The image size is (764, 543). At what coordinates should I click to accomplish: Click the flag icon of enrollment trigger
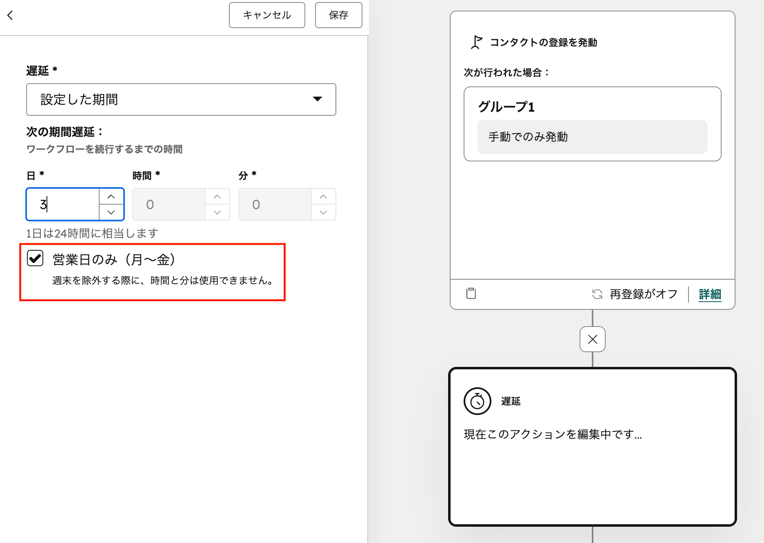point(476,42)
